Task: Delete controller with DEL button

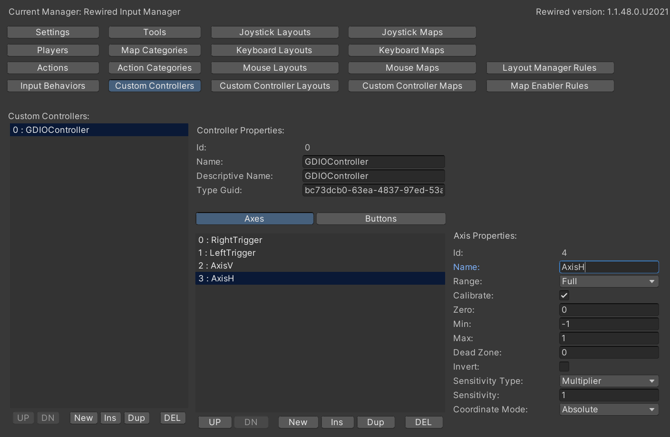Action: point(172,418)
